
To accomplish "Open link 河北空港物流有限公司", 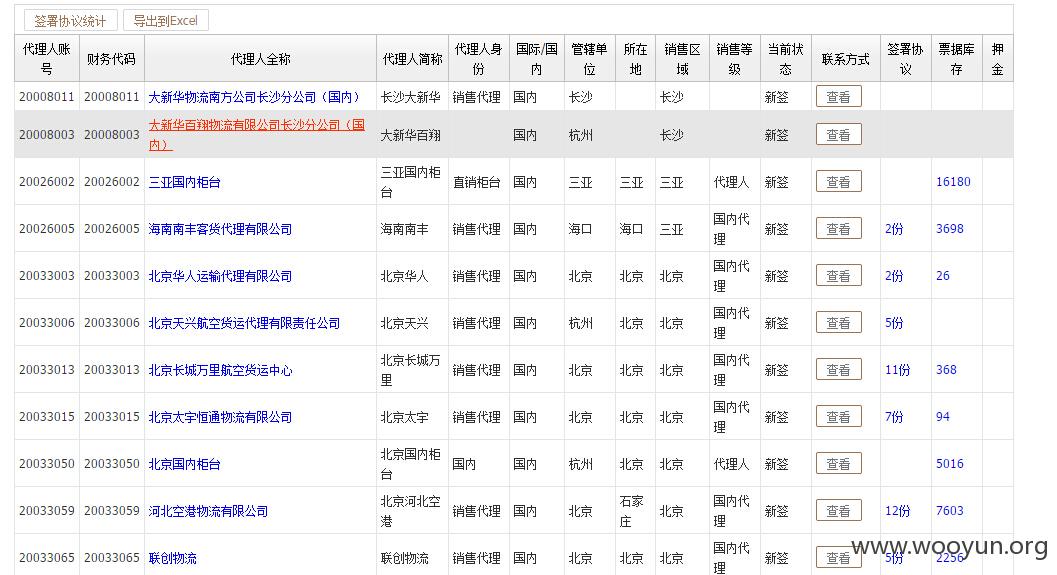I will pos(208,512).
